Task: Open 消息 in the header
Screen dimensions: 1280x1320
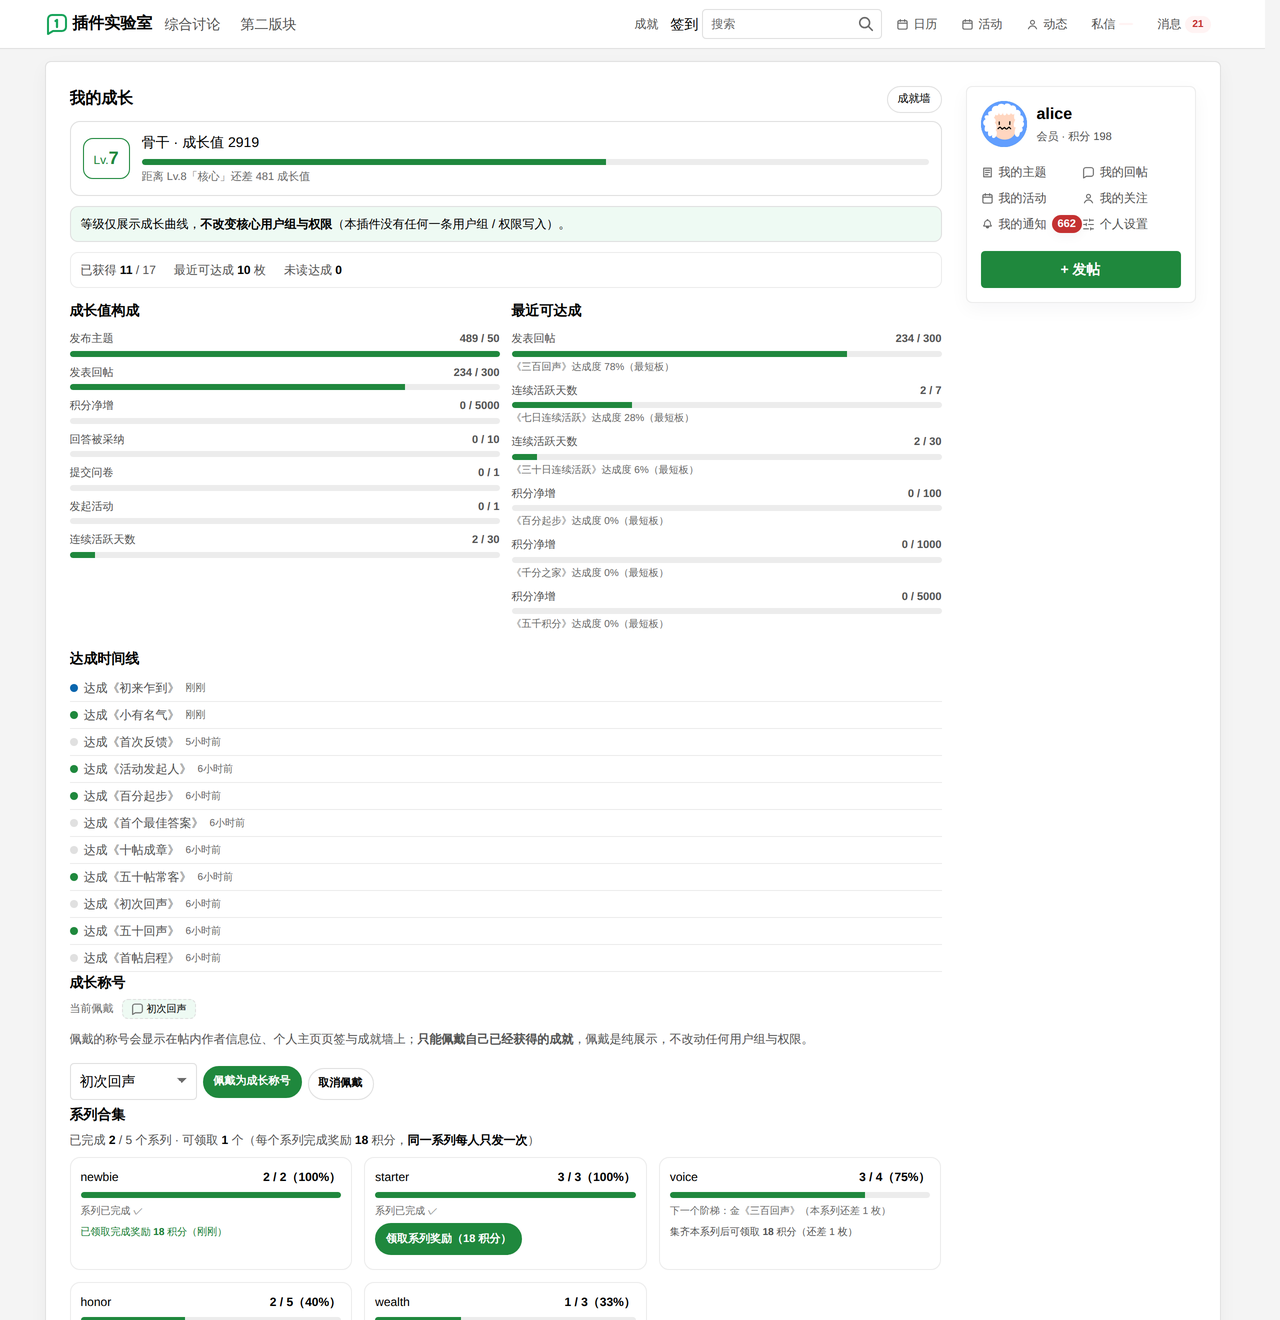Action: [1169, 24]
